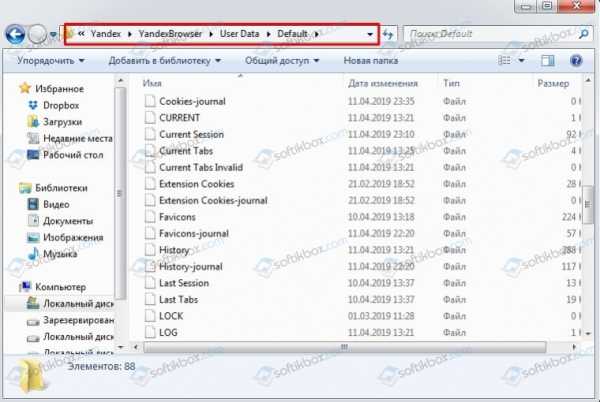Click the Last Session file icon

click(x=150, y=283)
